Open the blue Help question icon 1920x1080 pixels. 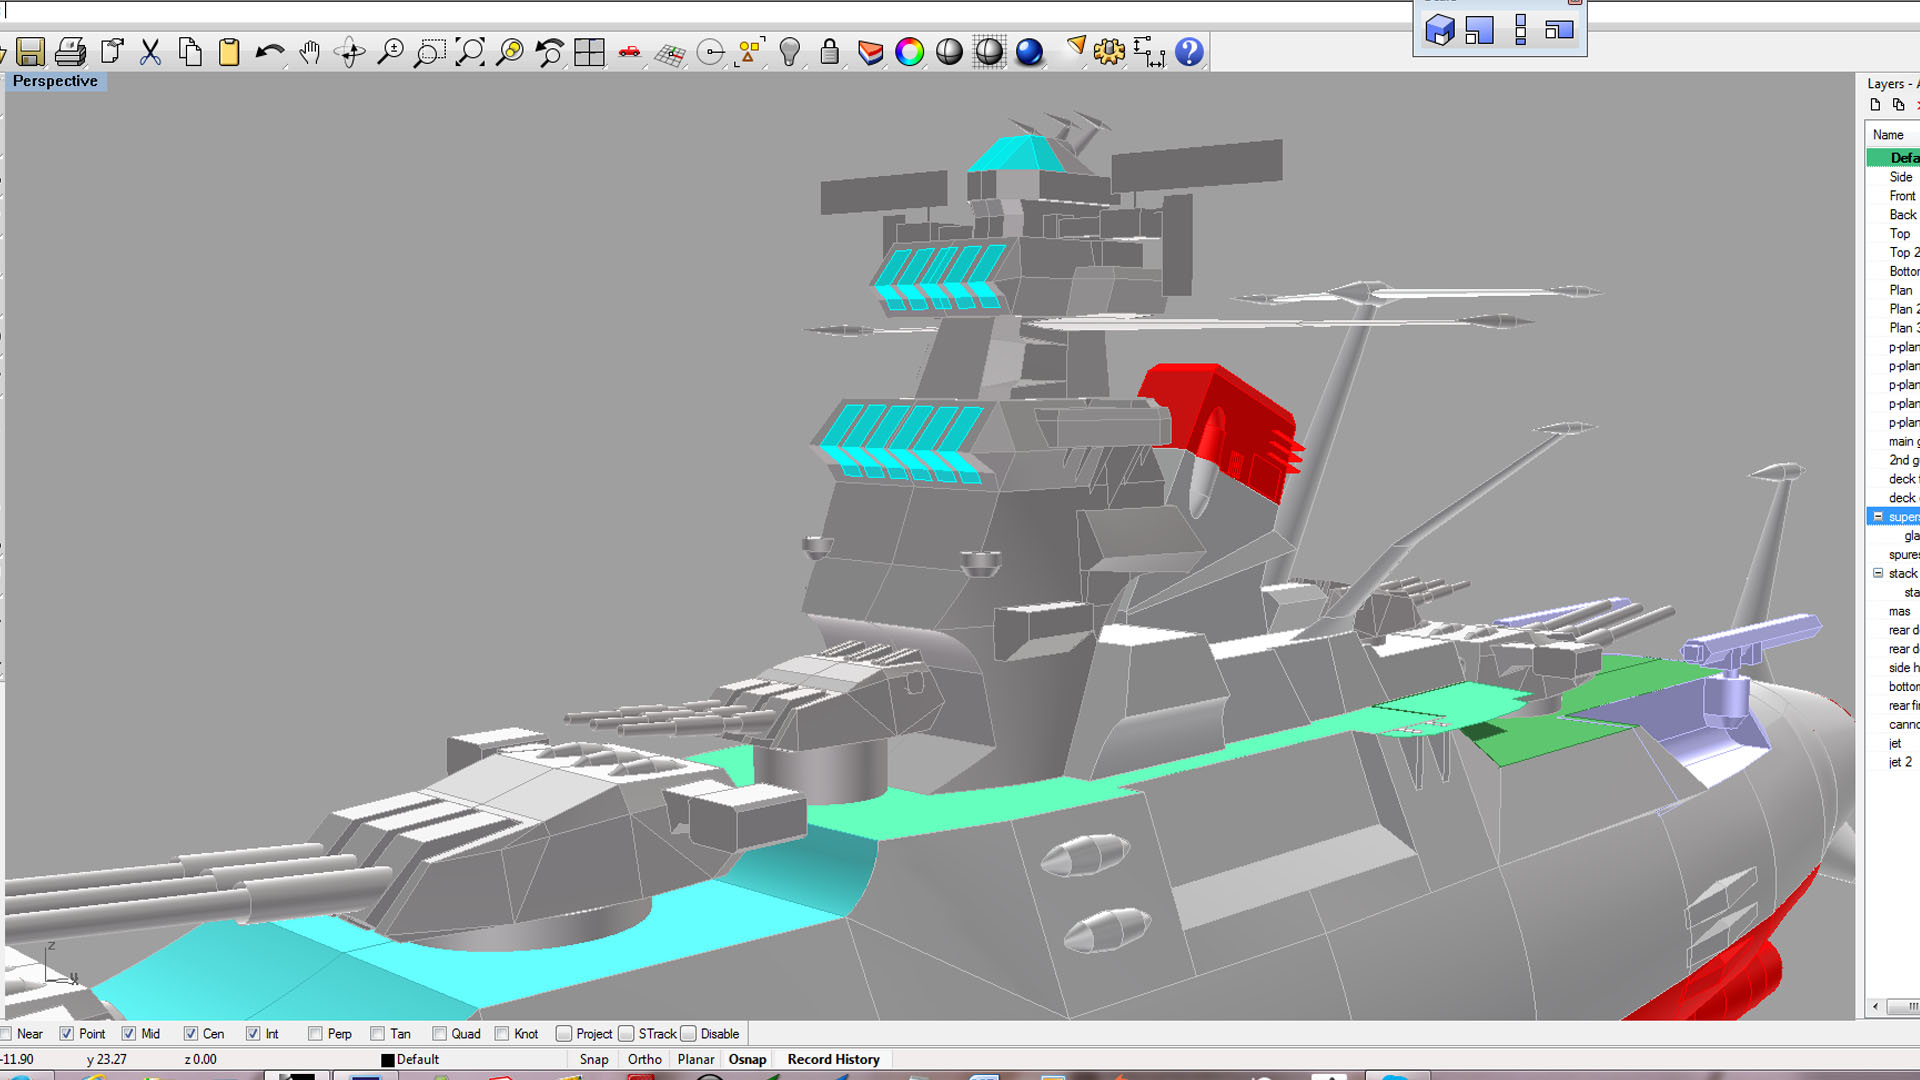[x=1189, y=52]
